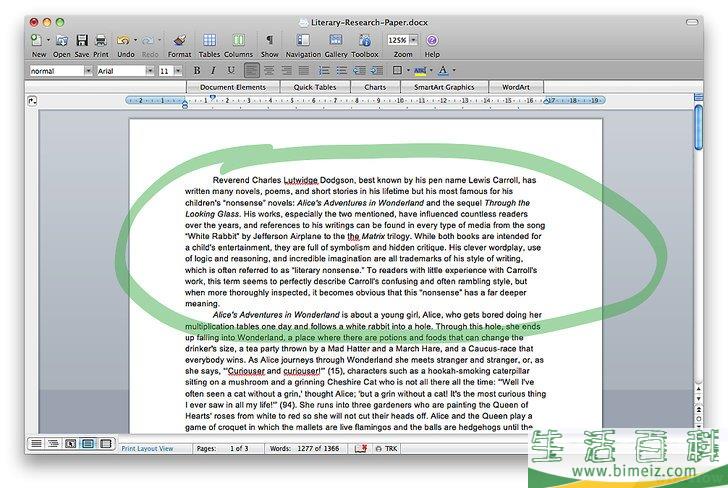Click the Redo arrow icon
The width and height of the screenshot is (728, 488).
pyautogui.click(x=148, y=41)
